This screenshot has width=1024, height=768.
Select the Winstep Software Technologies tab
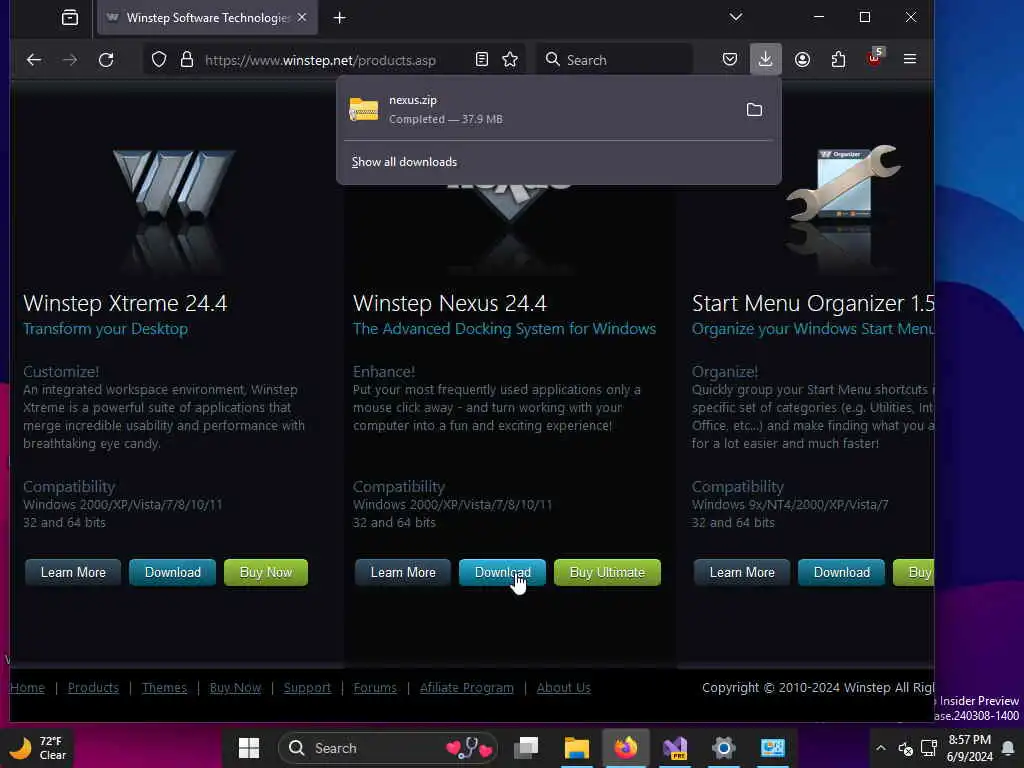tap(208, 18)
